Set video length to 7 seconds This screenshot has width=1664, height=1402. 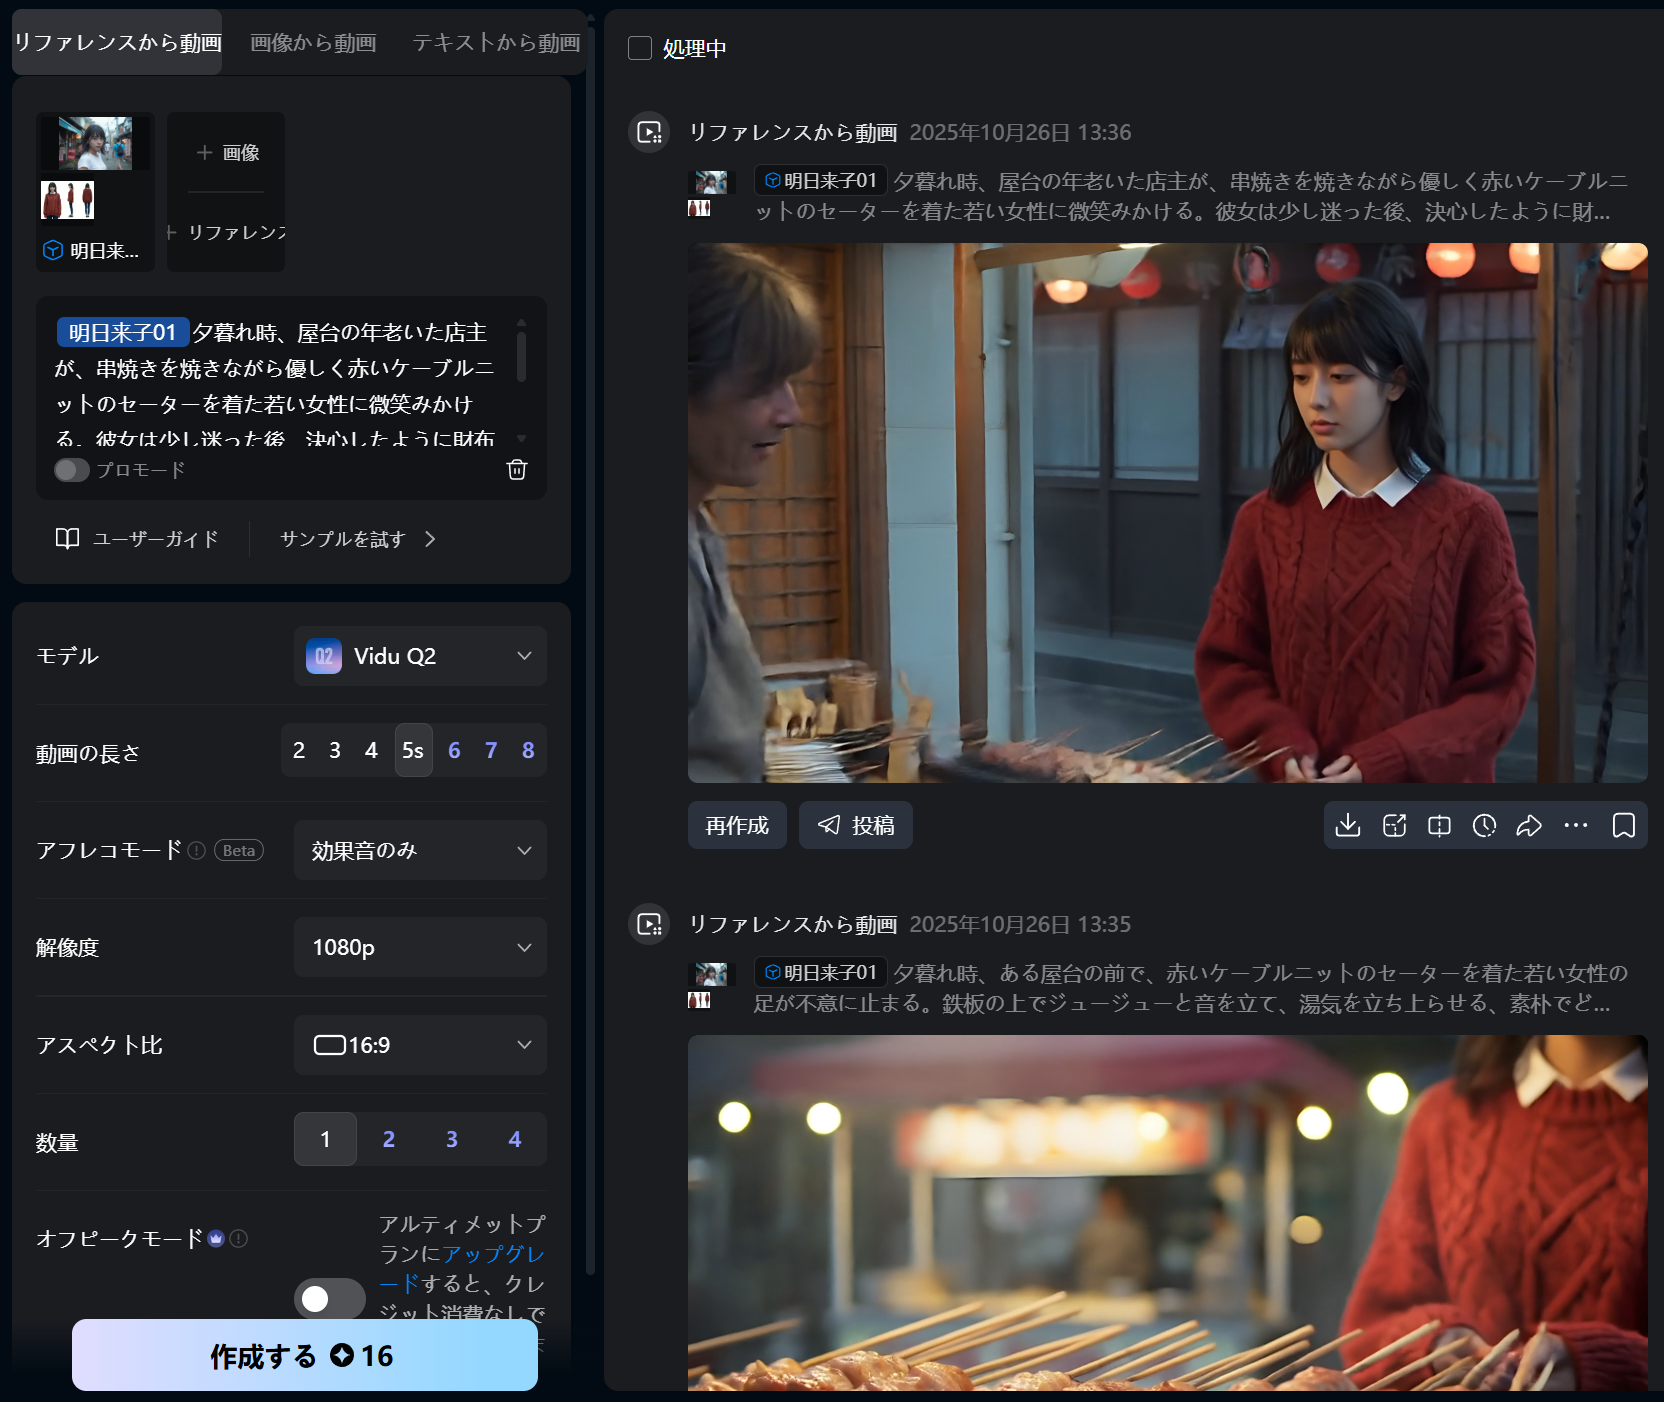coord(491,750)
